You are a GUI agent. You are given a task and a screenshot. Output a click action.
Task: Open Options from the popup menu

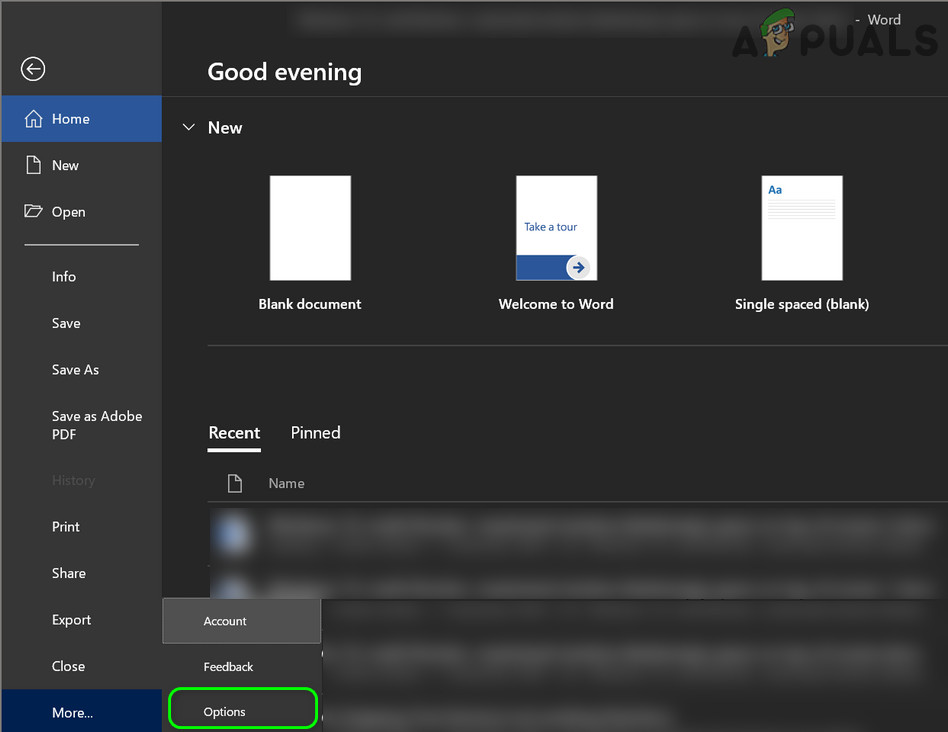click(242, 708)
